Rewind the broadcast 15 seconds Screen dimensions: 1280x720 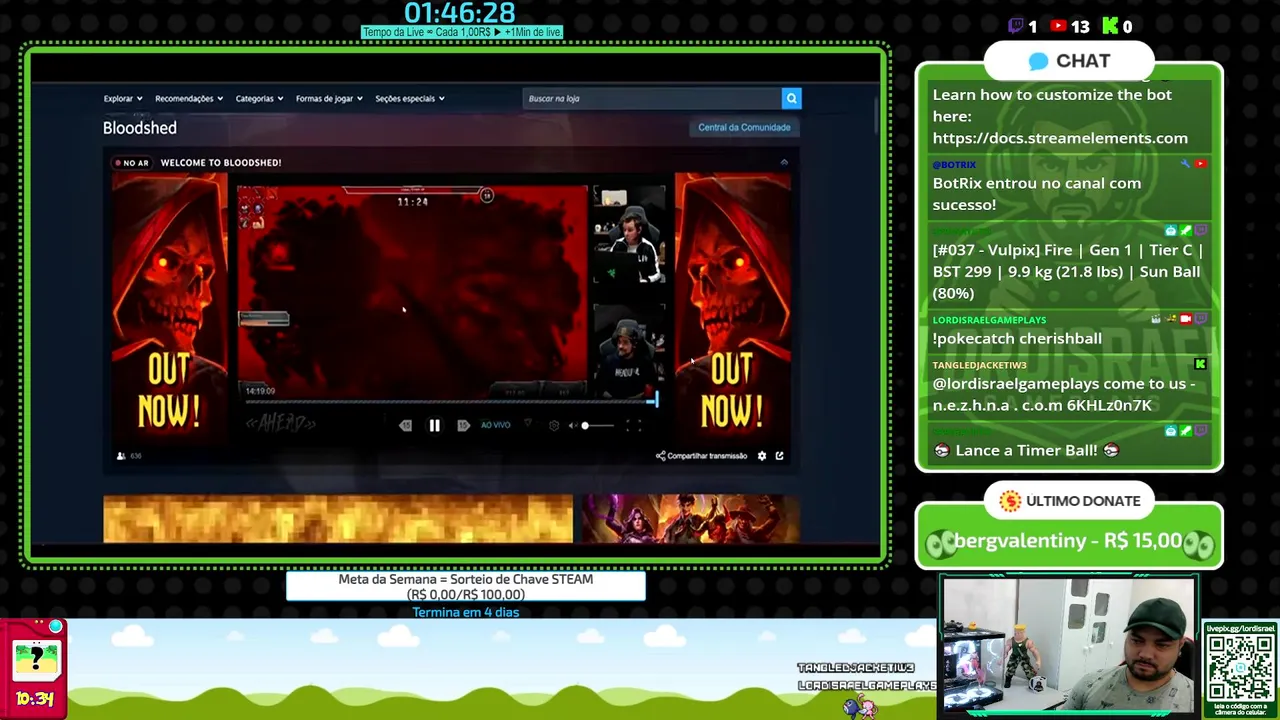tap(405, 426)
